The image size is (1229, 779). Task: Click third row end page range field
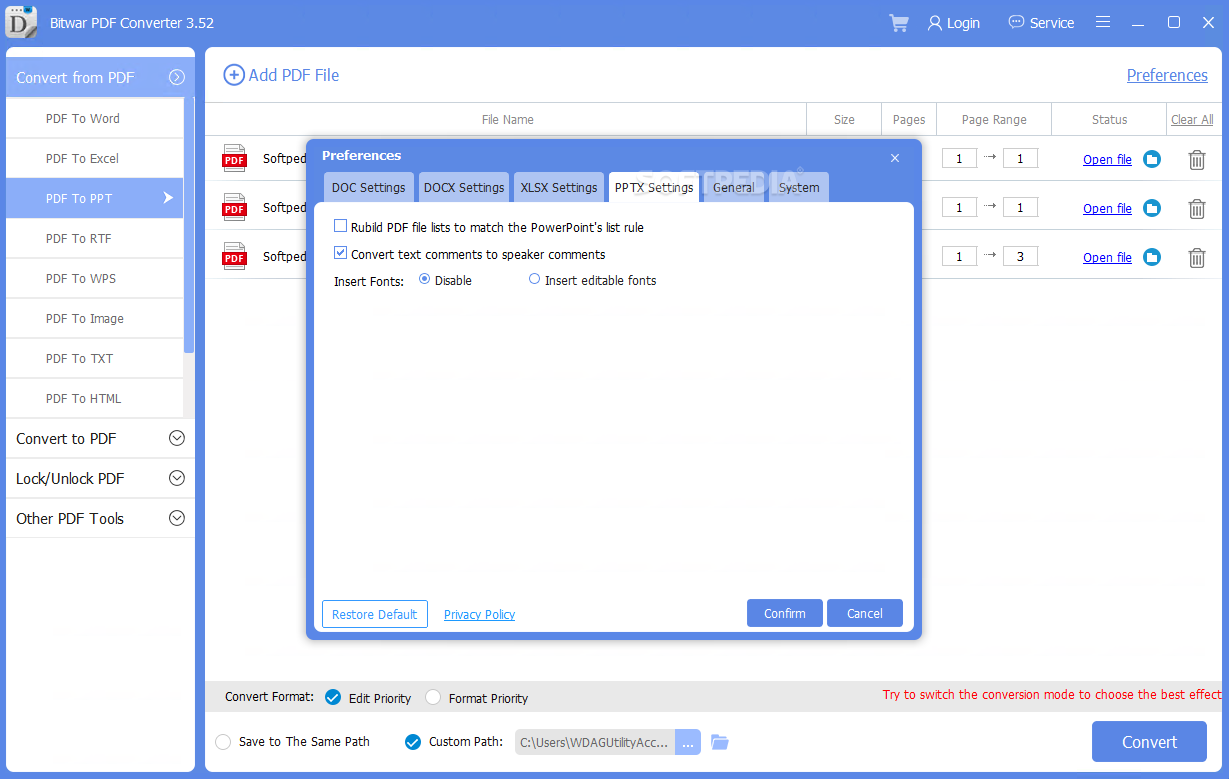1020,256
